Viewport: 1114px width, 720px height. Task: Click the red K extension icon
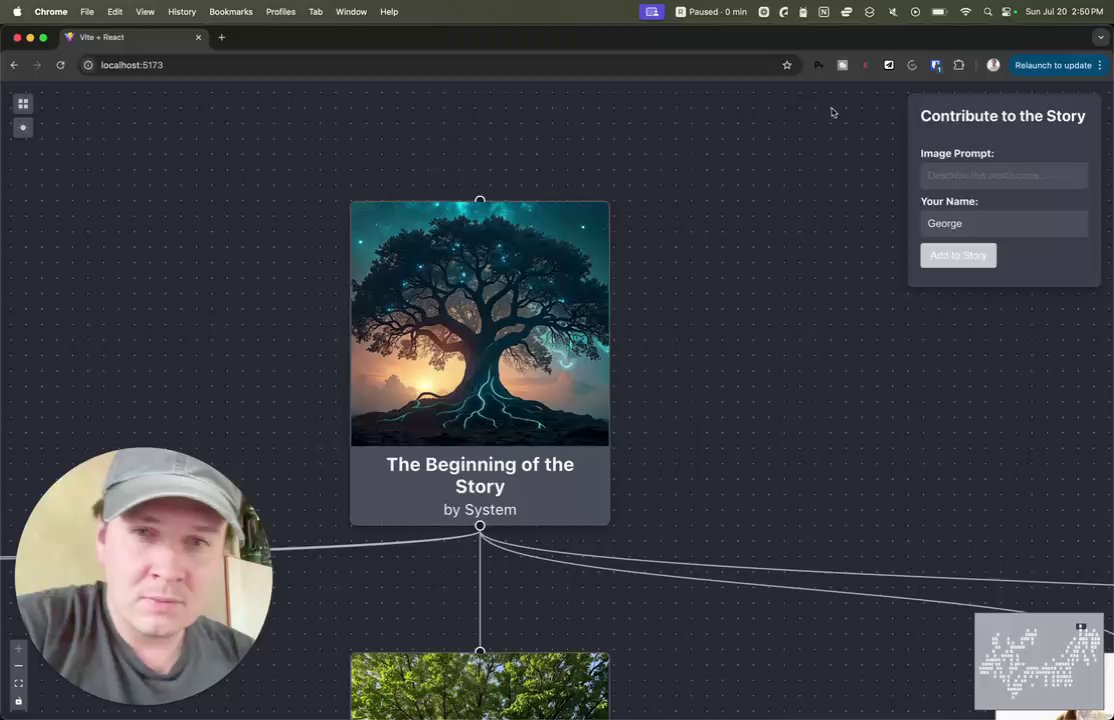coord(865,65)
